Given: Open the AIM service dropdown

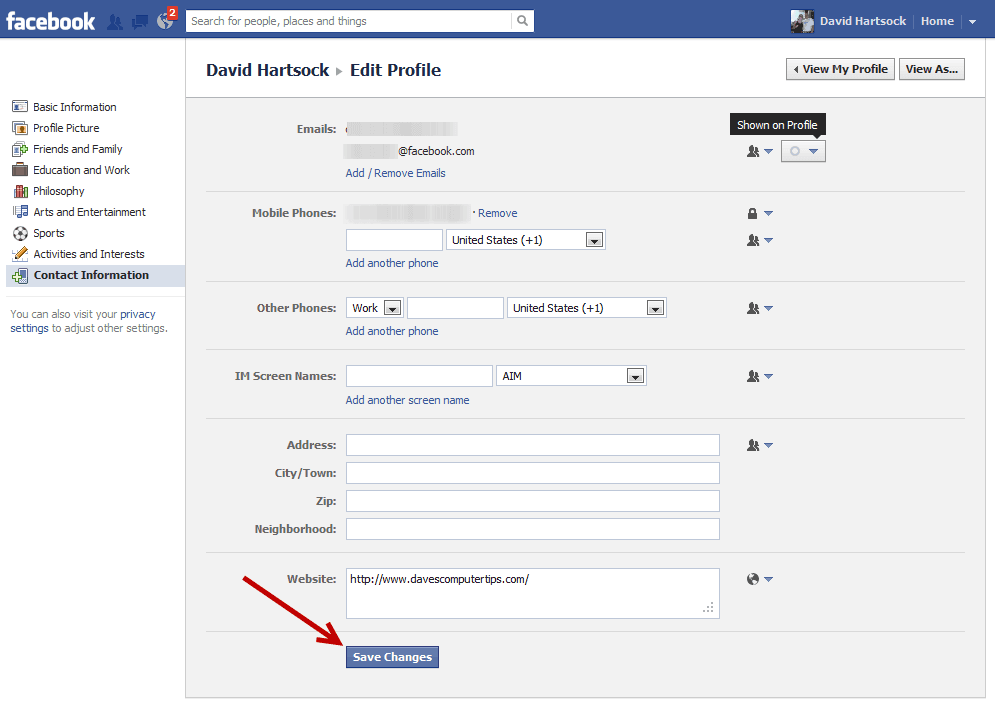Looking at the screenshot, I should 571,376.
